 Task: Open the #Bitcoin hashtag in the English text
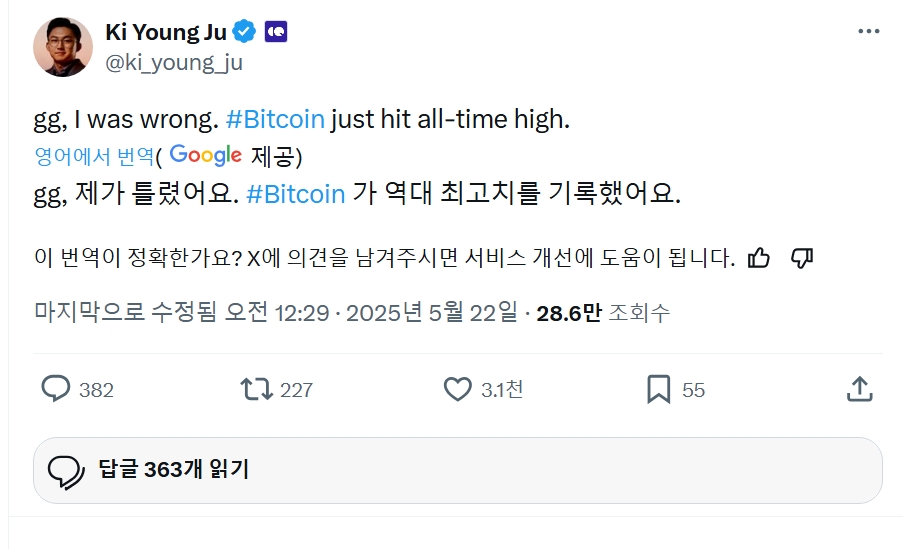click(x=275, y=119)
